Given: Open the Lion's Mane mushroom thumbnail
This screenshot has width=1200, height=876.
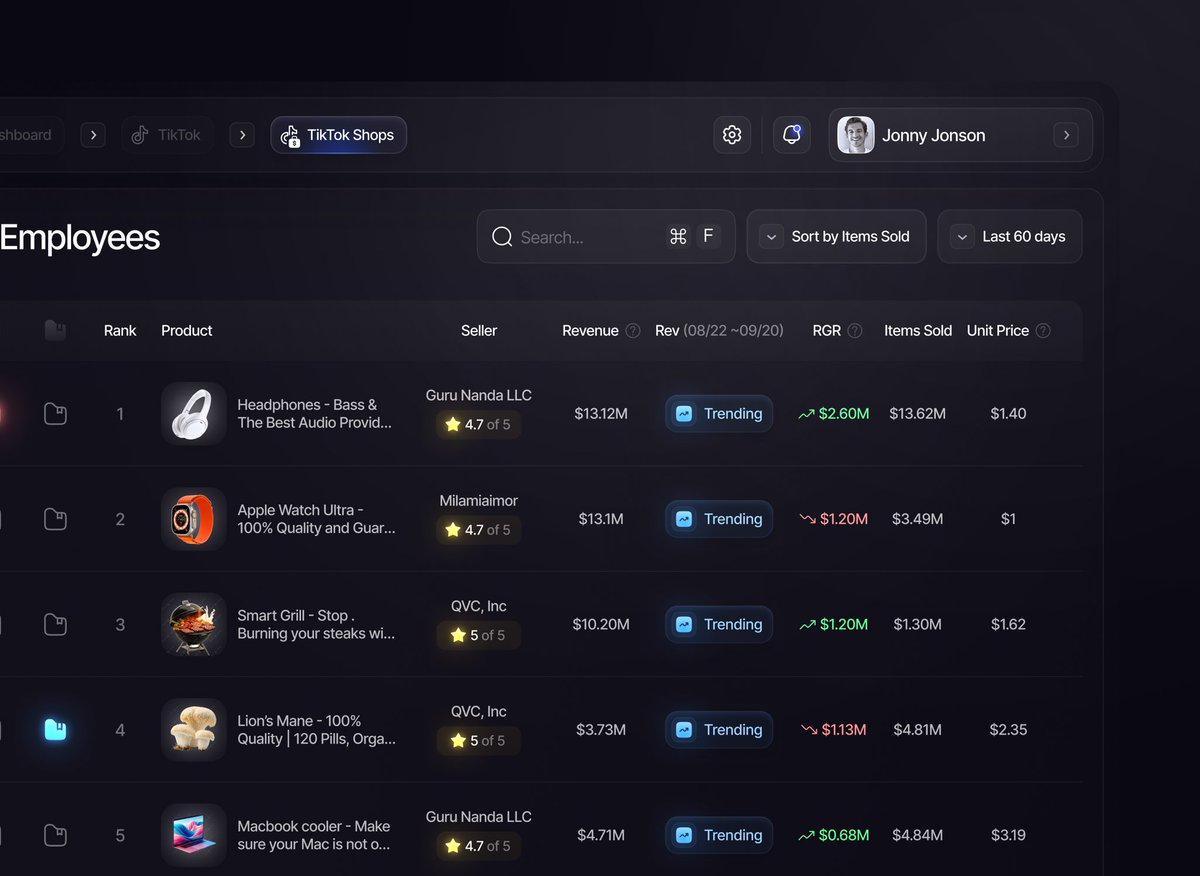Looking at the screenshot, I should tap(194, 730).
